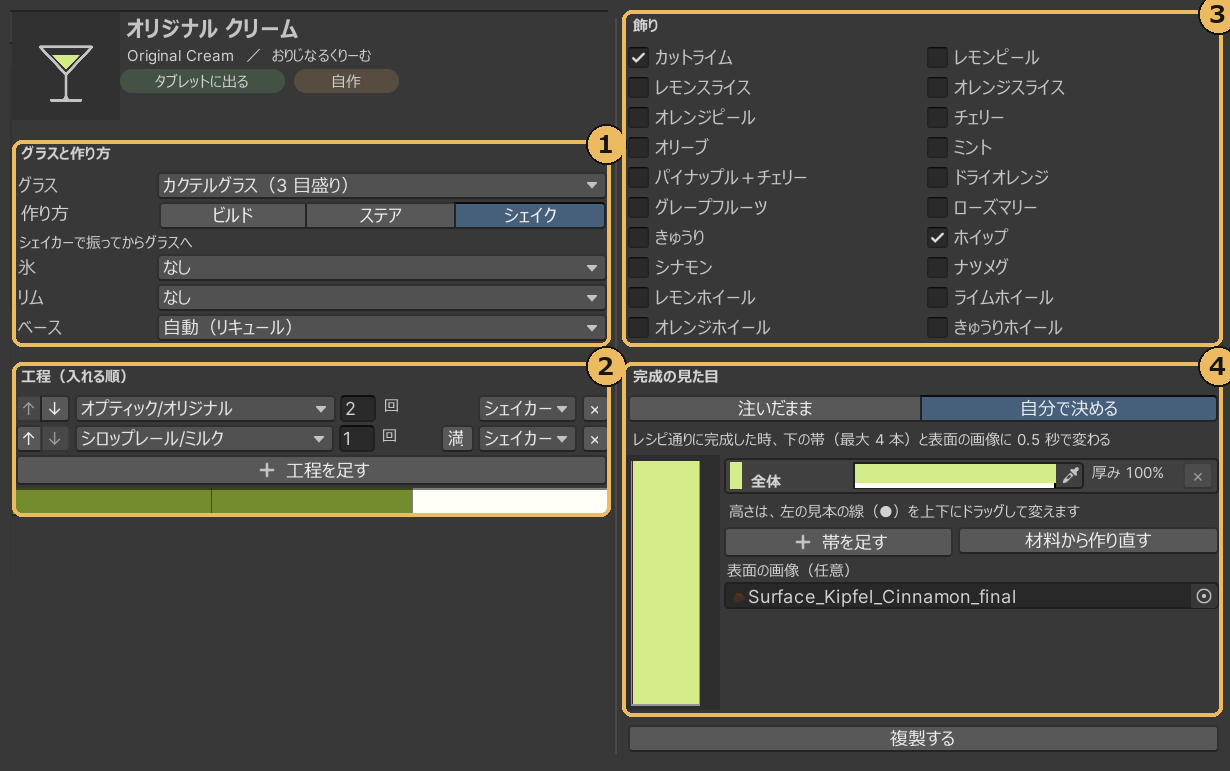Image resolution: width=1230 pixels, height=771 pixels.
Task: Tick the ナツメグ garnish checkbox
Action: (937, 267)
